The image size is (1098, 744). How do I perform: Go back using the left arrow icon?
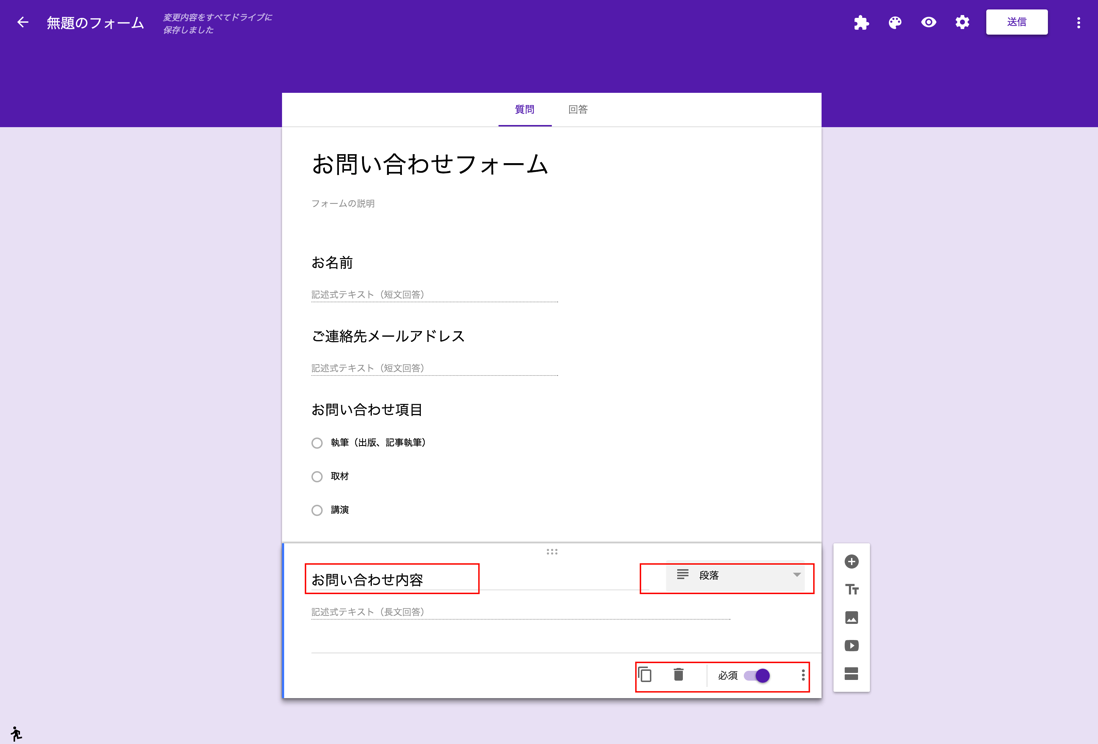(23, 22)
